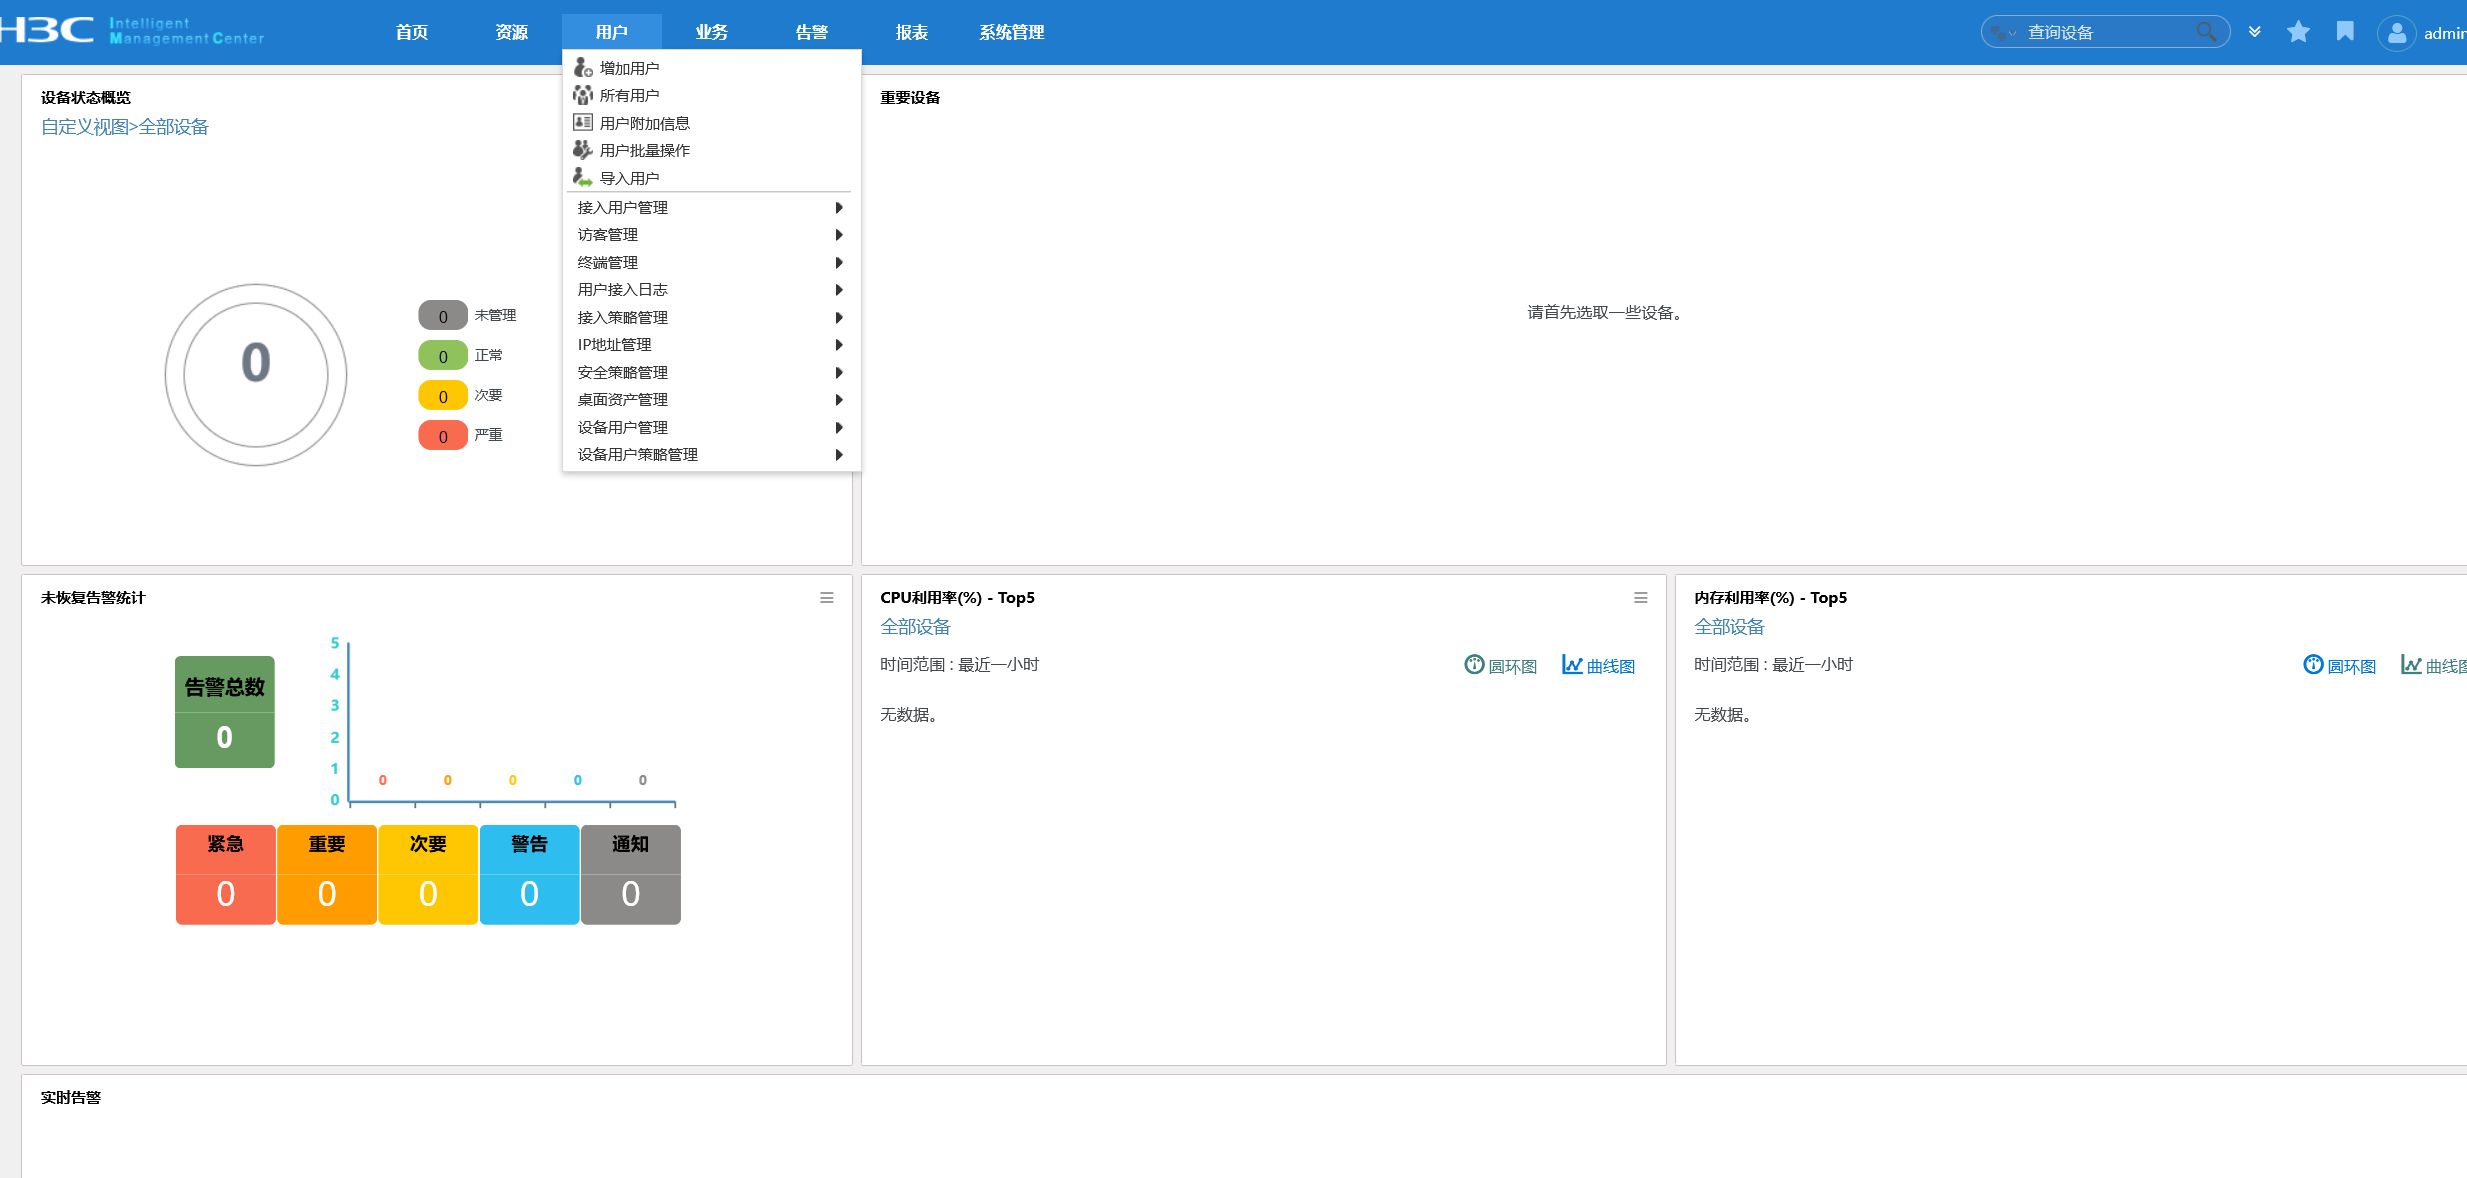Viewport: 2467px width, 1178px height.
Task: Click the 自定义视图>全部设备 link
Action: point(124,127)
